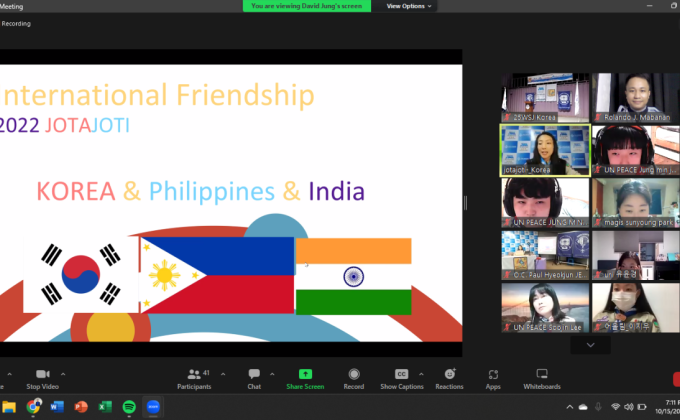Toggle camera with Stop Video
This screenshot has width=680, height=420.
(41, 376)
